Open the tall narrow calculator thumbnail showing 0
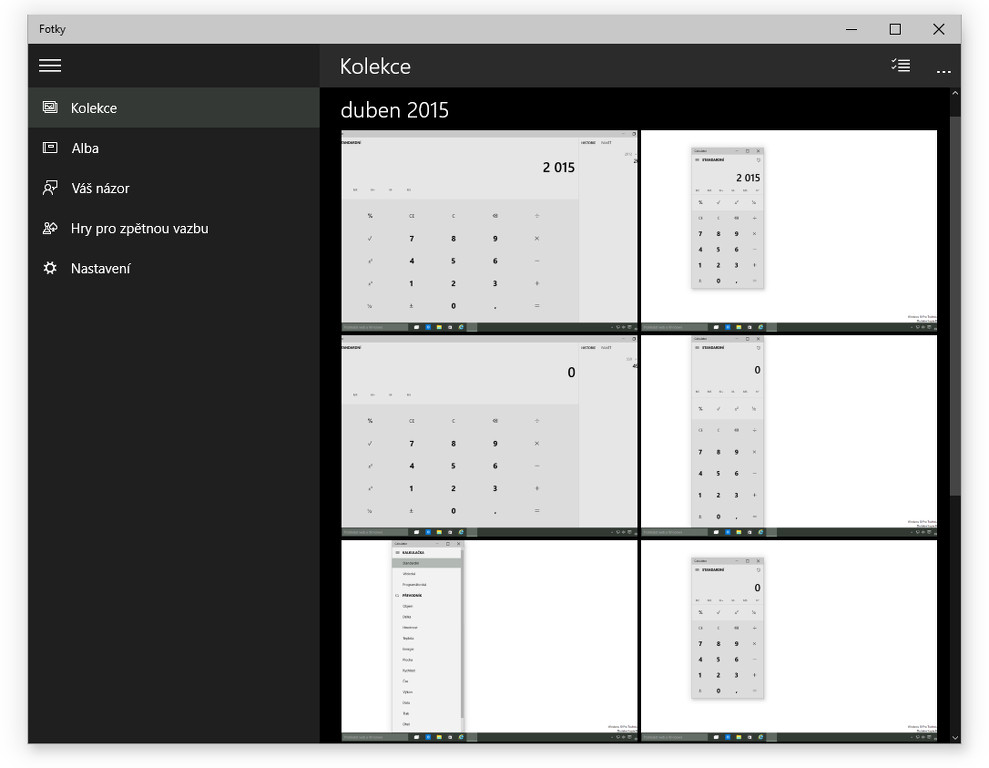Image resolution: width=989 pixels, height=768 pixels. tap(788, 436)
